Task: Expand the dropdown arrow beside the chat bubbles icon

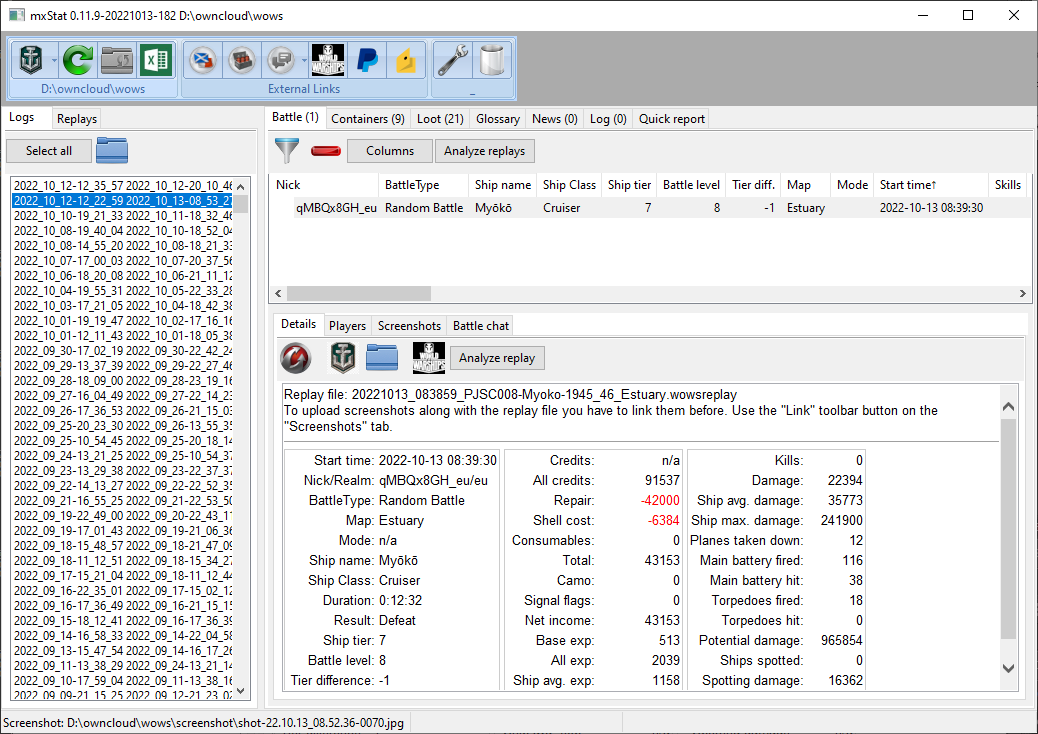Action: tap(304, 60)
